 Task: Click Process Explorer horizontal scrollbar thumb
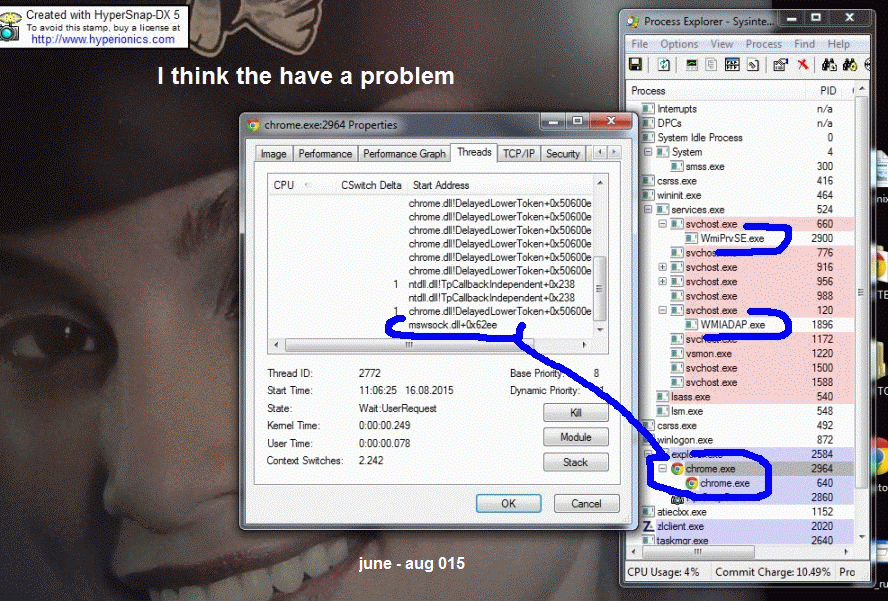pyautogui.click(x=698, y=551)
